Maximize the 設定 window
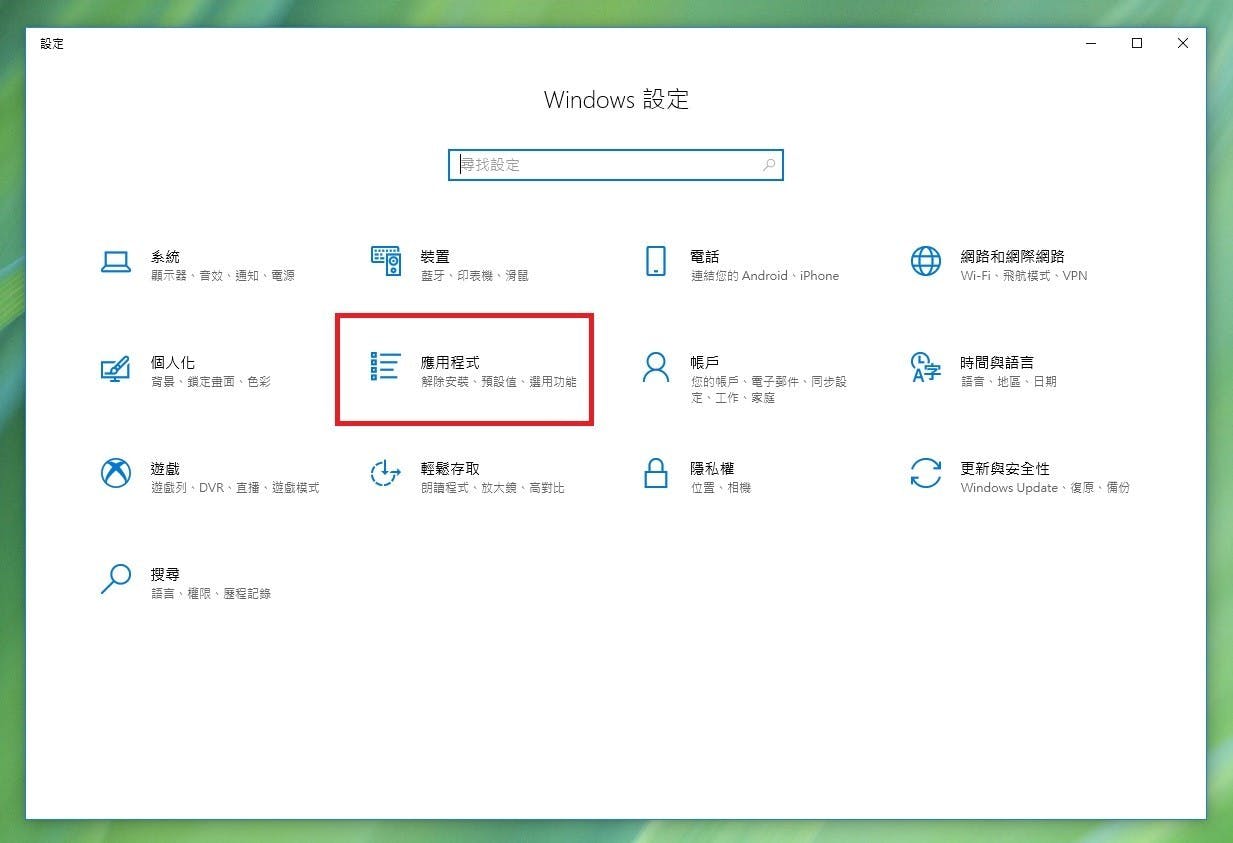This screenshot has height=843, width=1233. (1137, 43)
